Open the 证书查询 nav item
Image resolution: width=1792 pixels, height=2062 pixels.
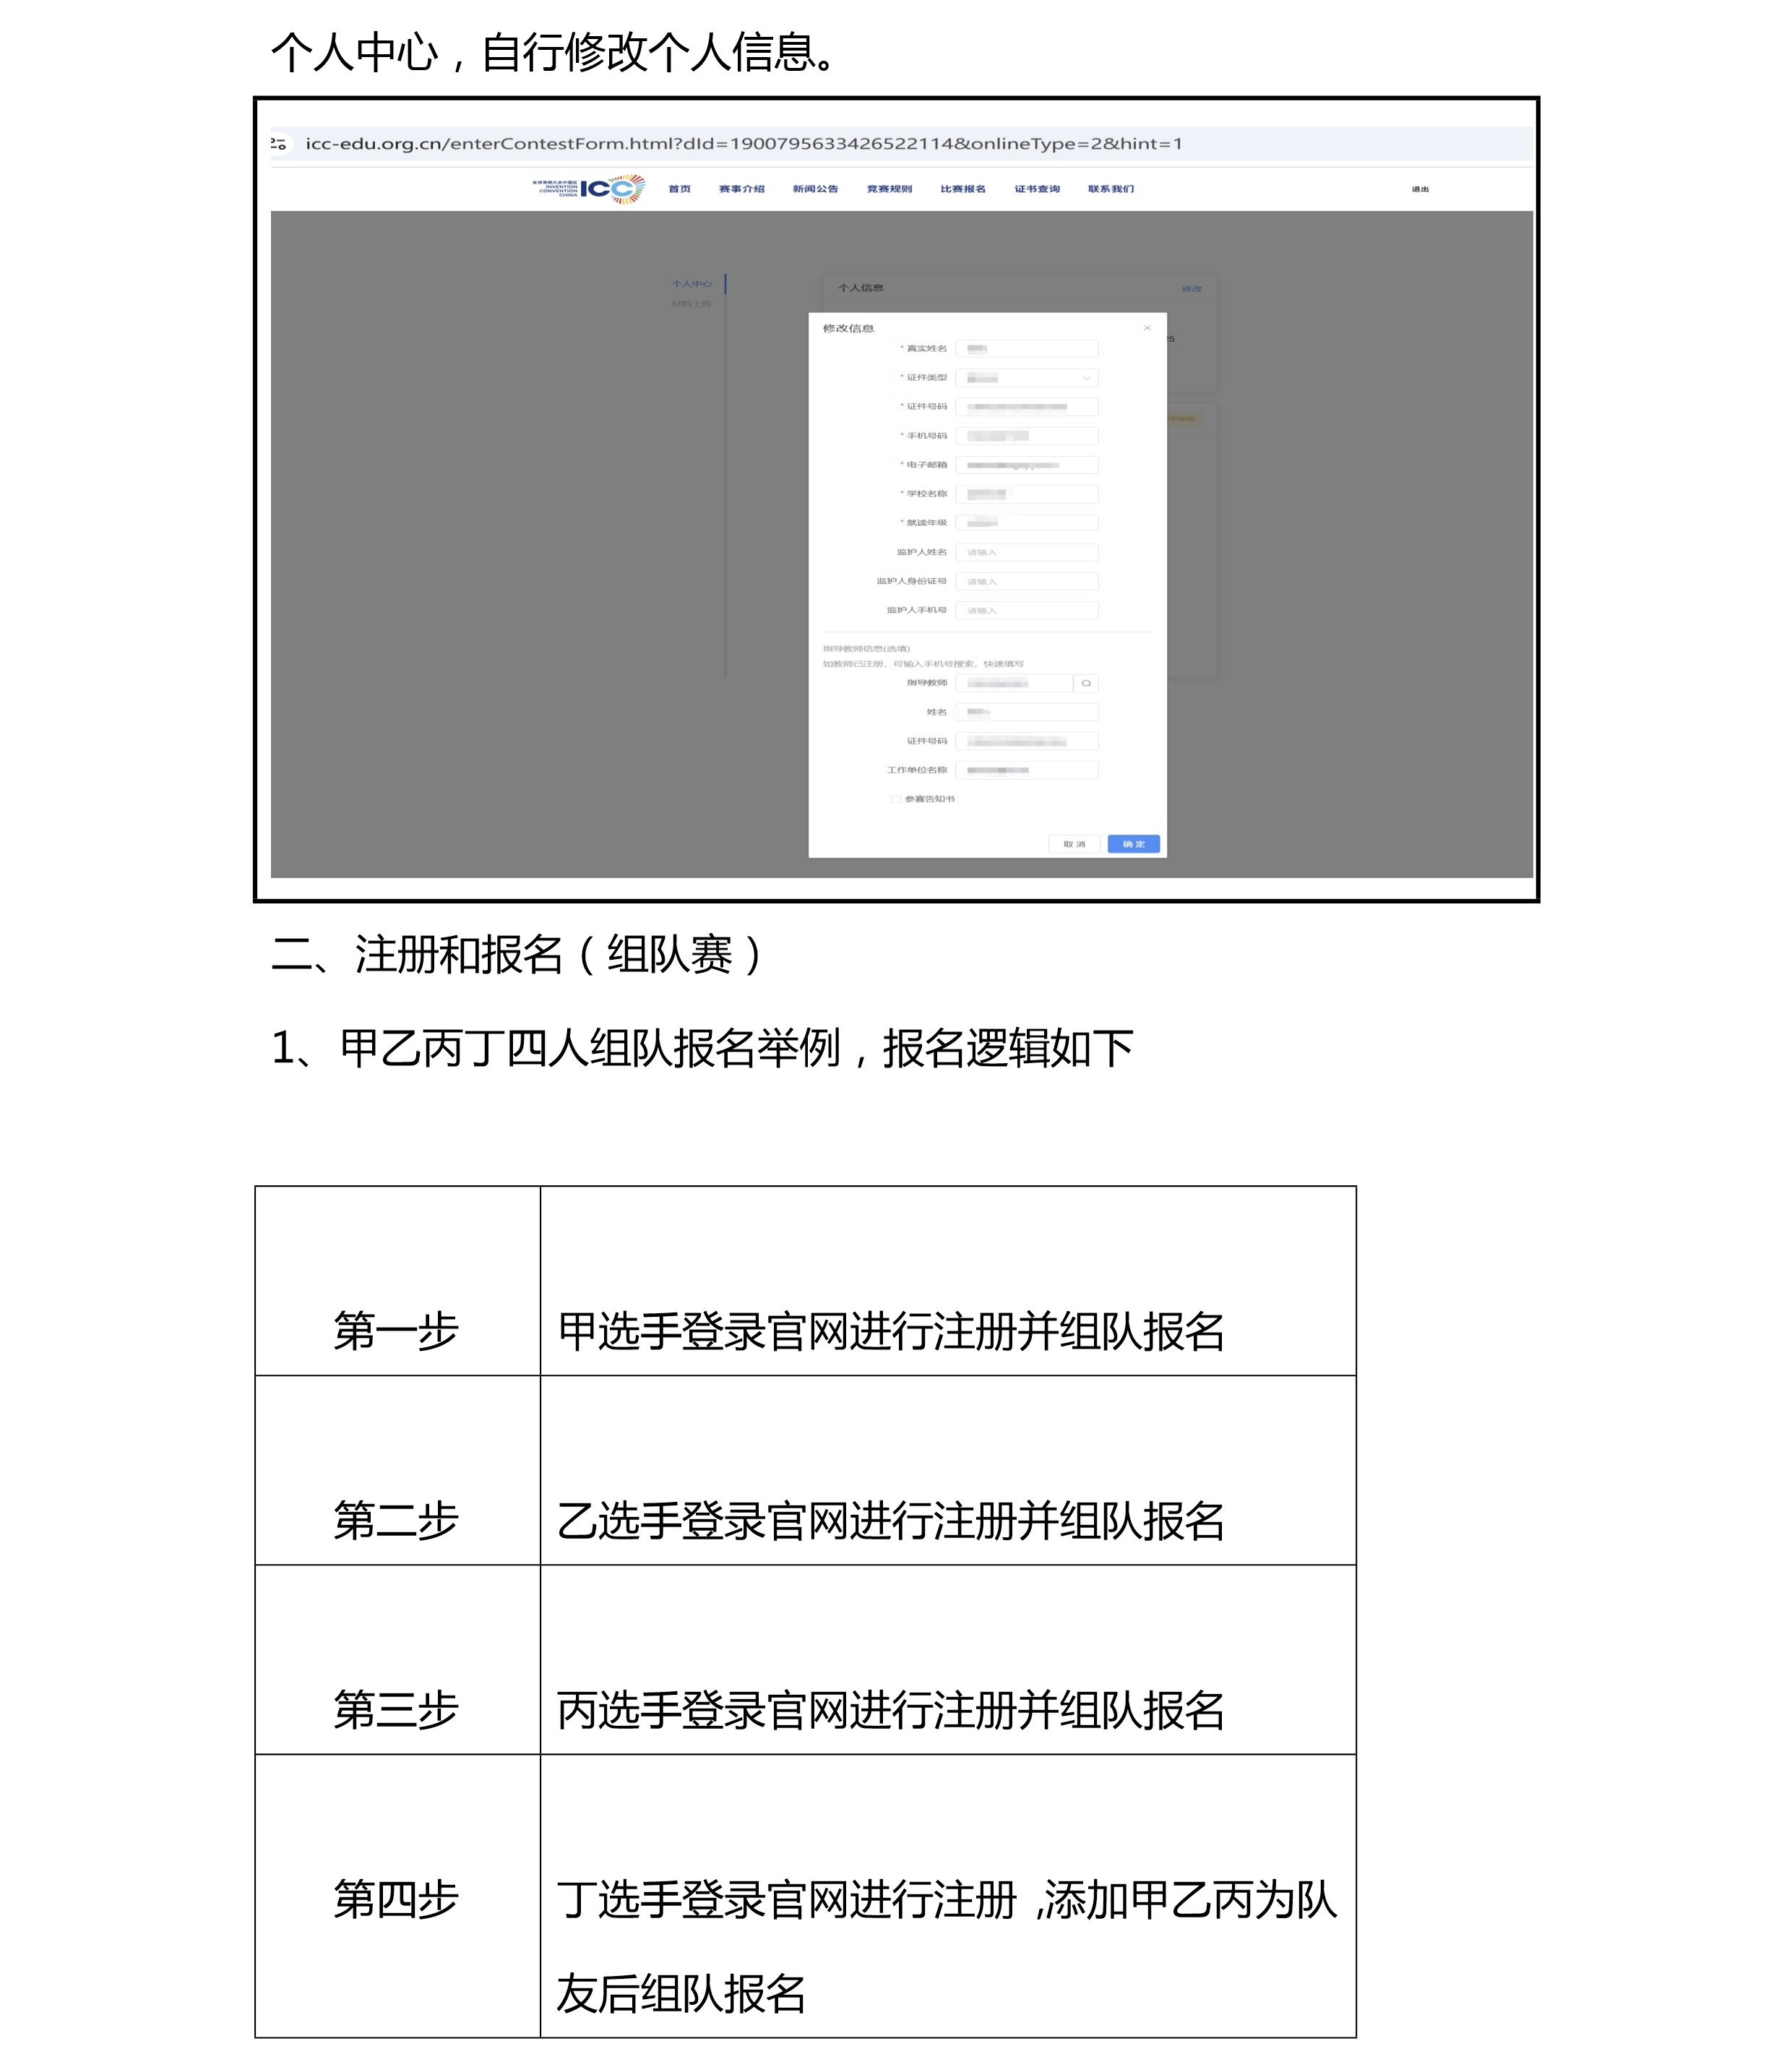1037,189
